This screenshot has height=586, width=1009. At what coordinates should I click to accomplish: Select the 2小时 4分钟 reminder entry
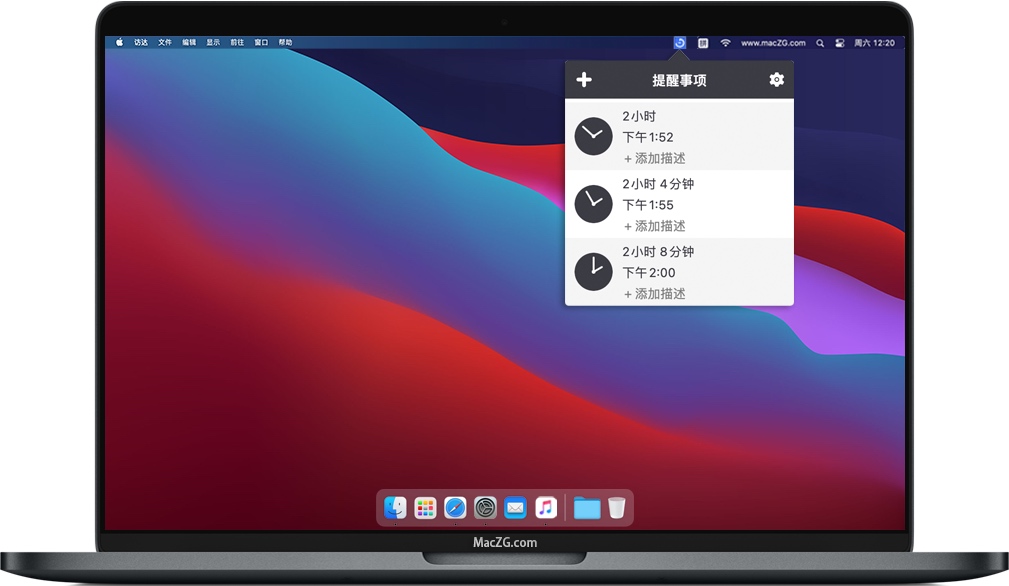pyautogui.click(x=680, y=204)
